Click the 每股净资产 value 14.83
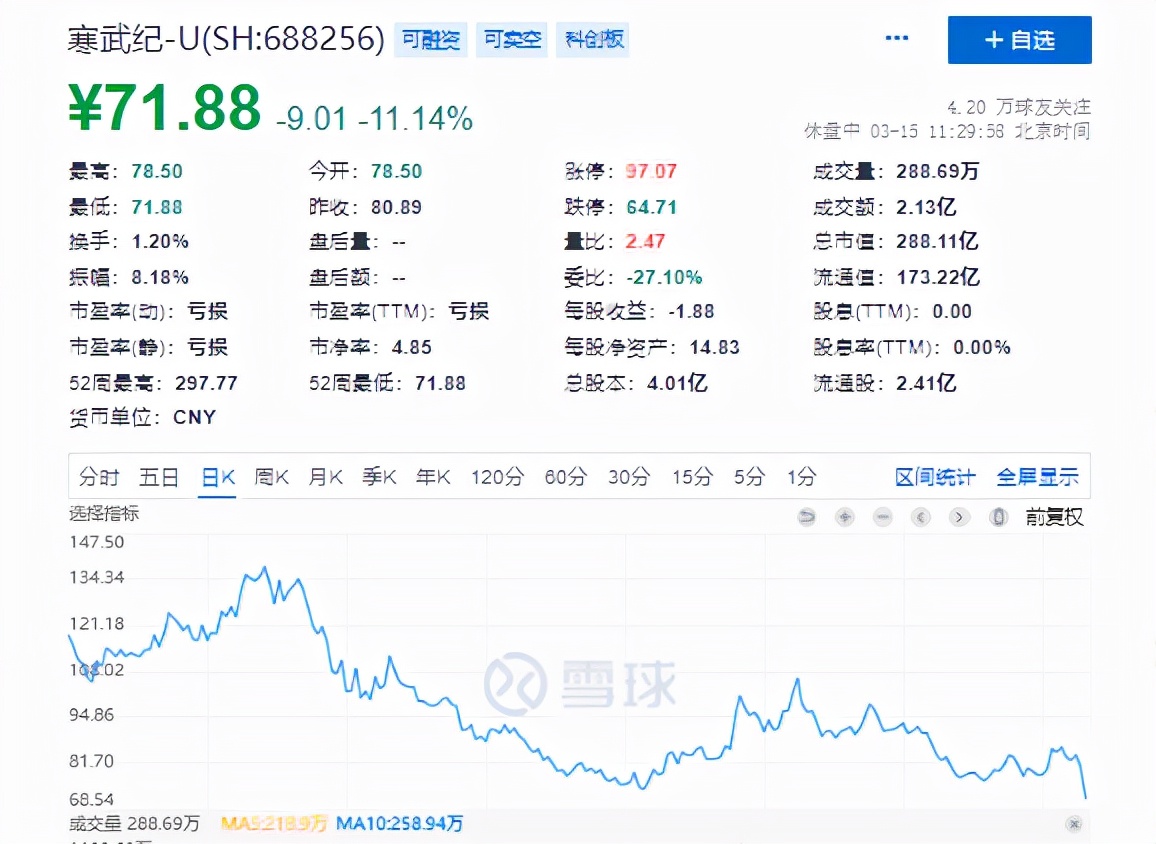The image size is (1156, 844). [x=714, y=347]
